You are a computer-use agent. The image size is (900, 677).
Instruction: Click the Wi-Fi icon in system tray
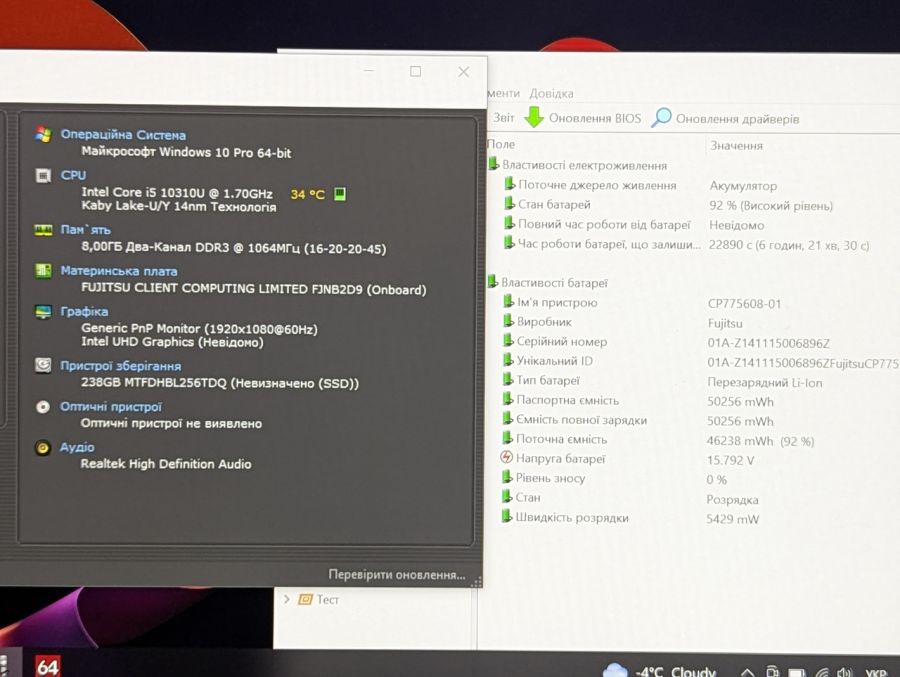click(x=822, y=672)
